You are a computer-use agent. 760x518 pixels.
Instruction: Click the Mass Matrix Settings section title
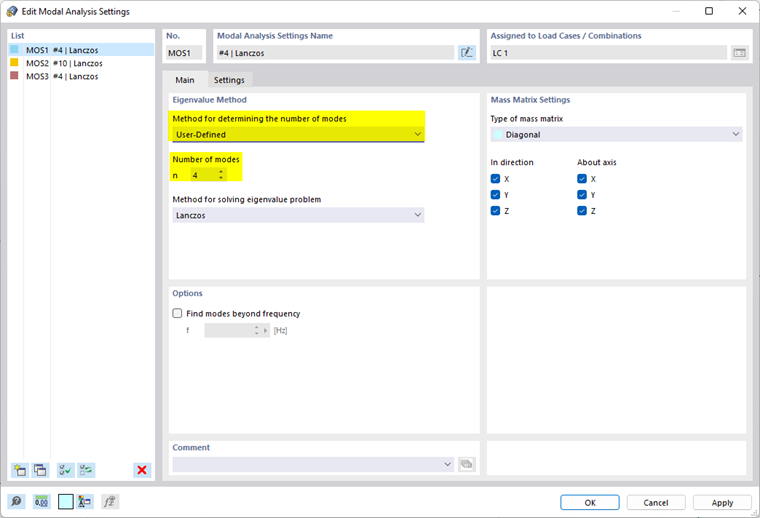[x=530, y=100]
